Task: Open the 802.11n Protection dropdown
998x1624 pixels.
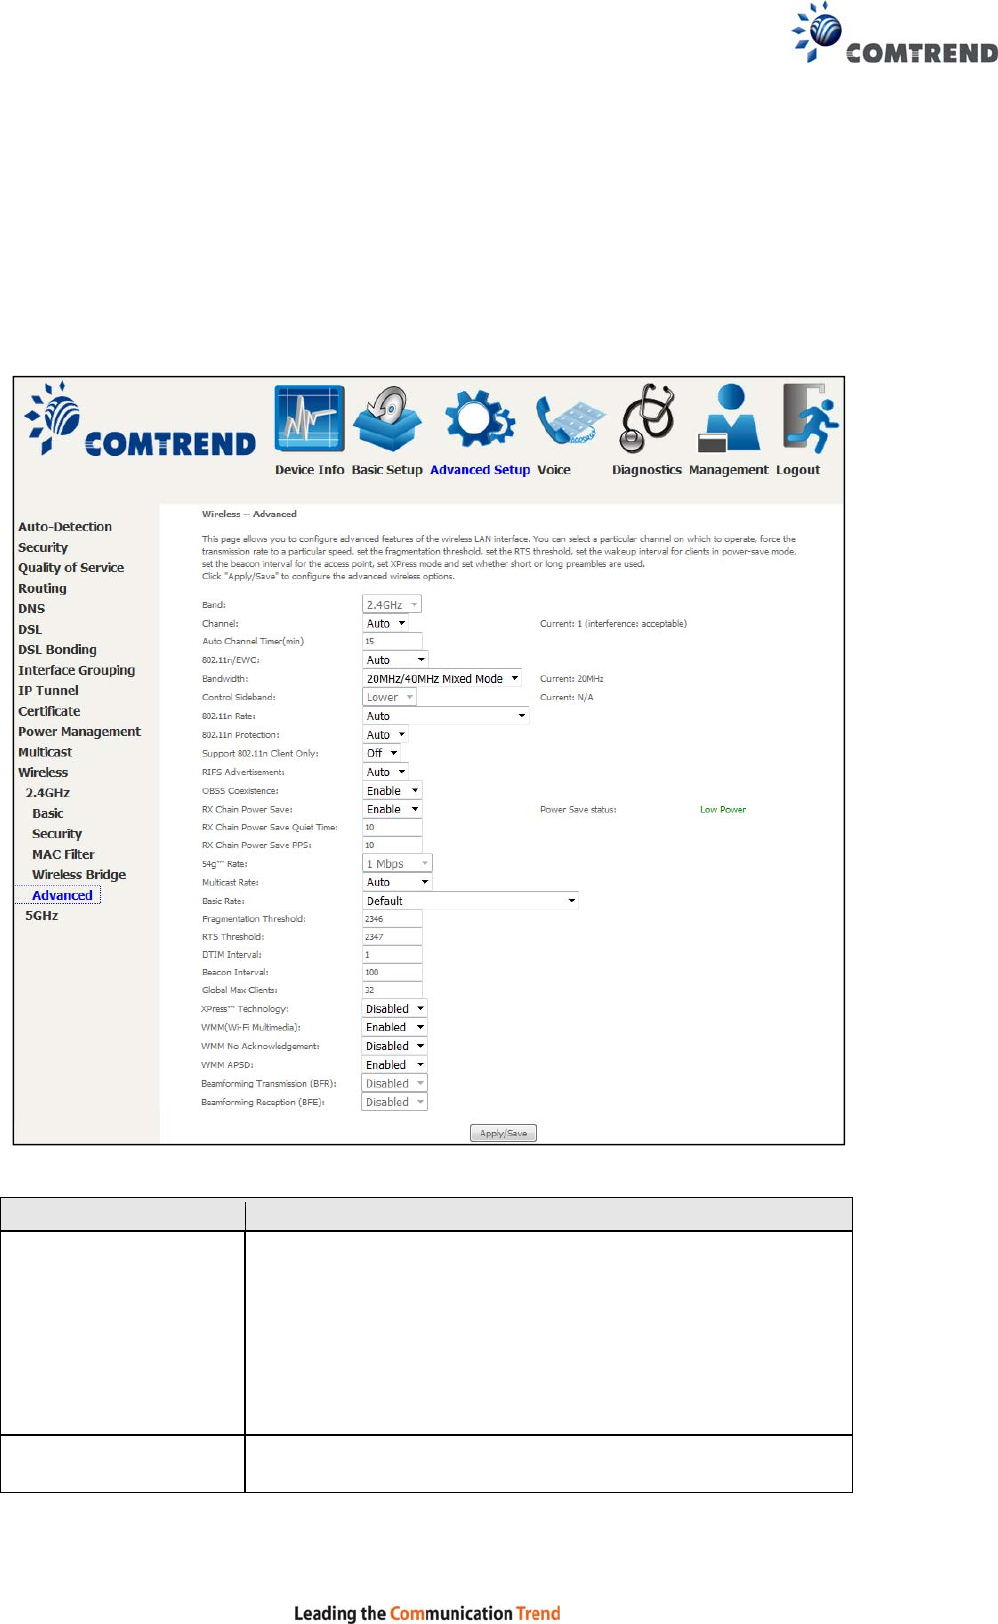Action: click(385, 735)
